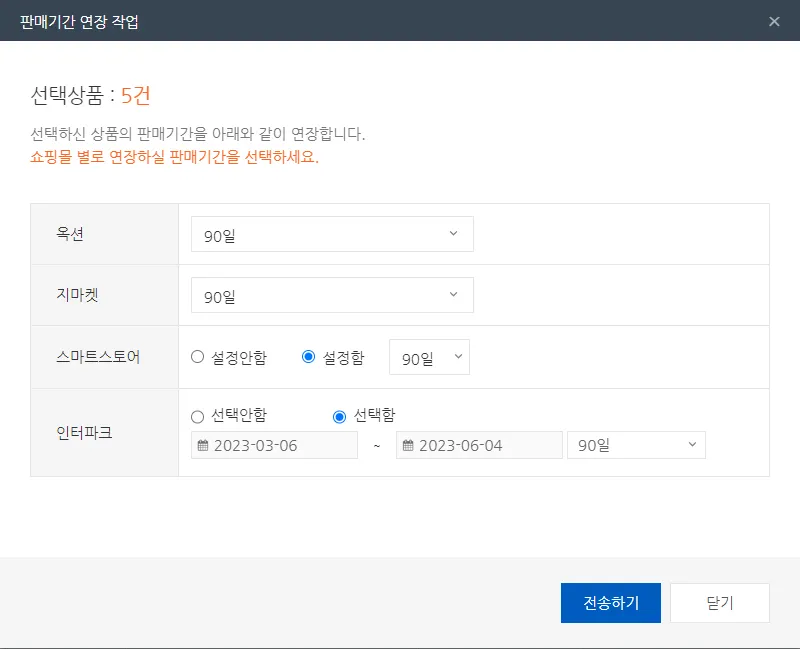Close the dialog with the X icon

(x=774, y=21)
